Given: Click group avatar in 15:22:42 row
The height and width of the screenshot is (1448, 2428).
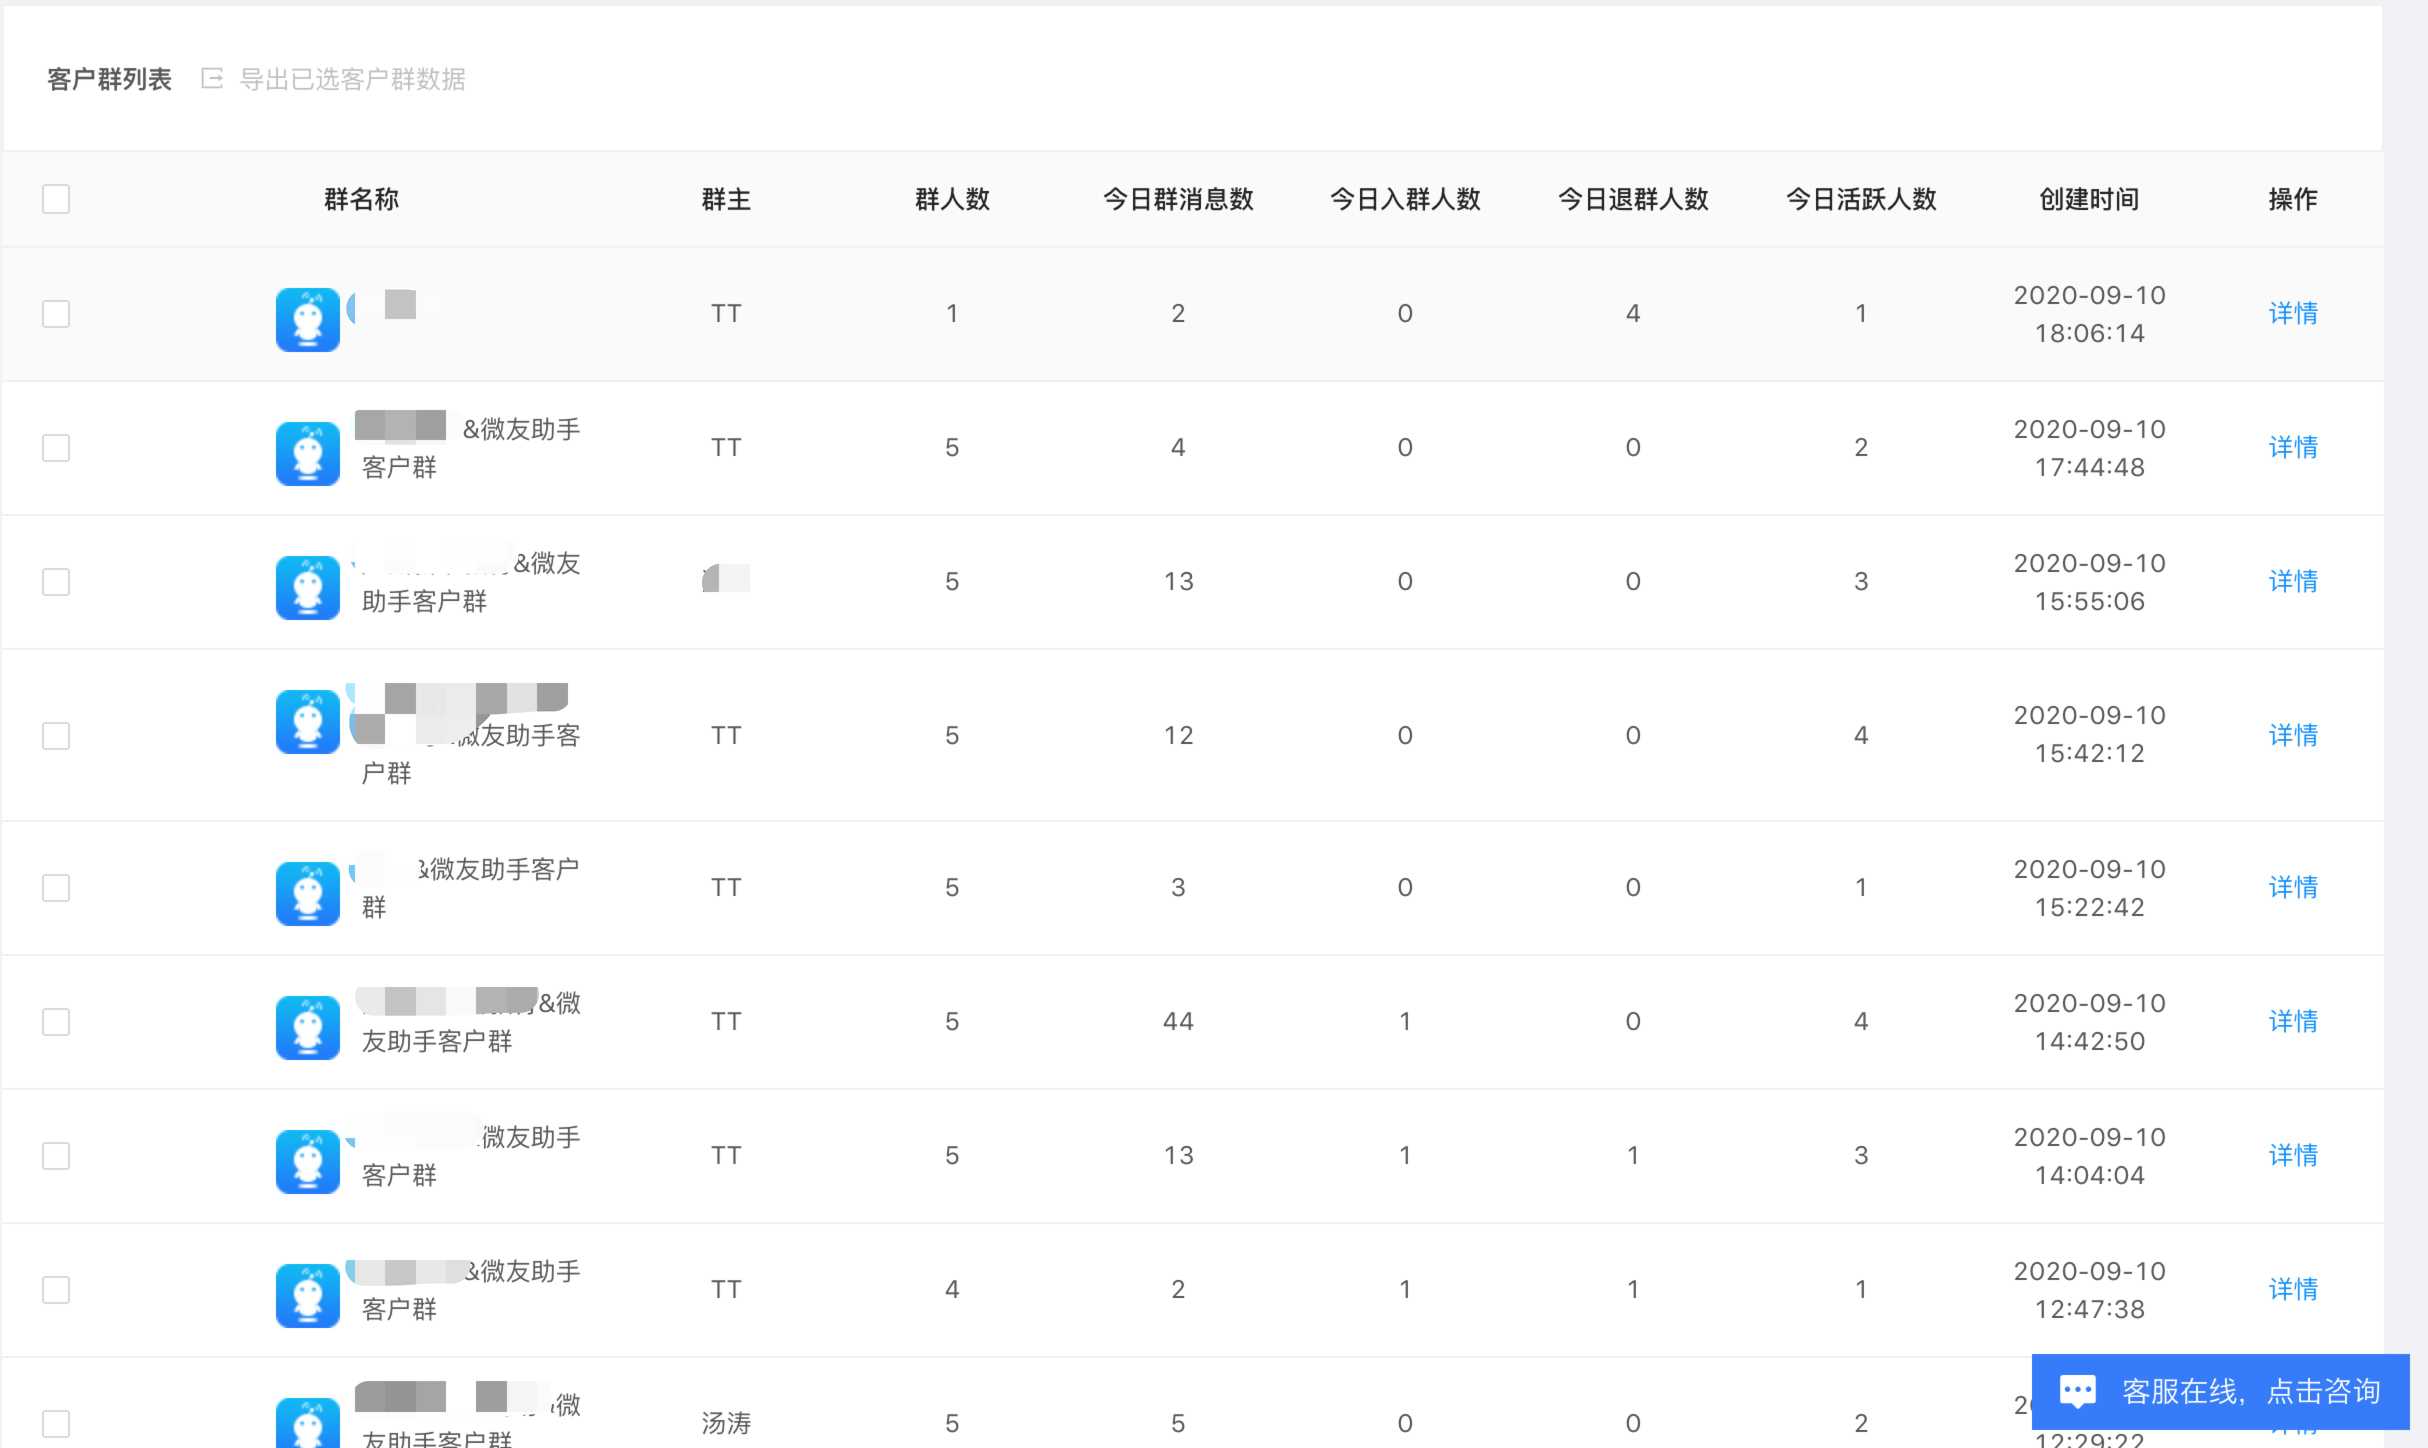Looking at the screenshot, I should [x=308, y=893].
